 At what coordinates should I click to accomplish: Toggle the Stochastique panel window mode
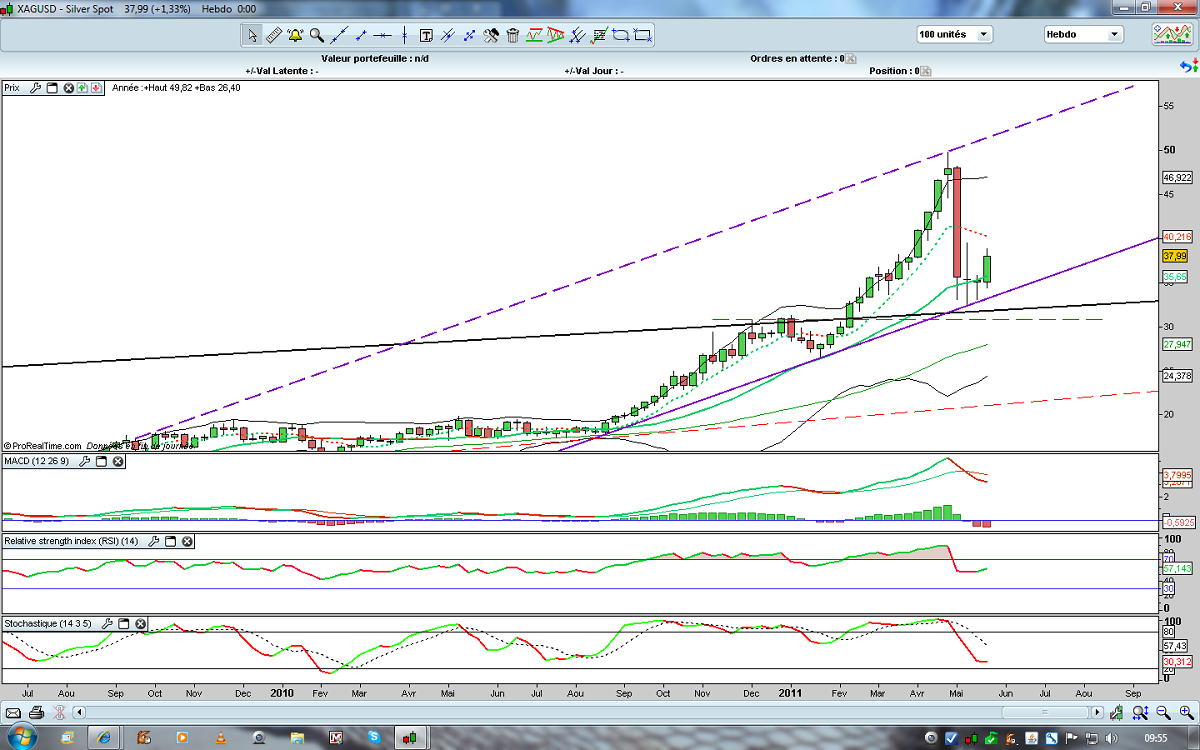pos(124,623)
